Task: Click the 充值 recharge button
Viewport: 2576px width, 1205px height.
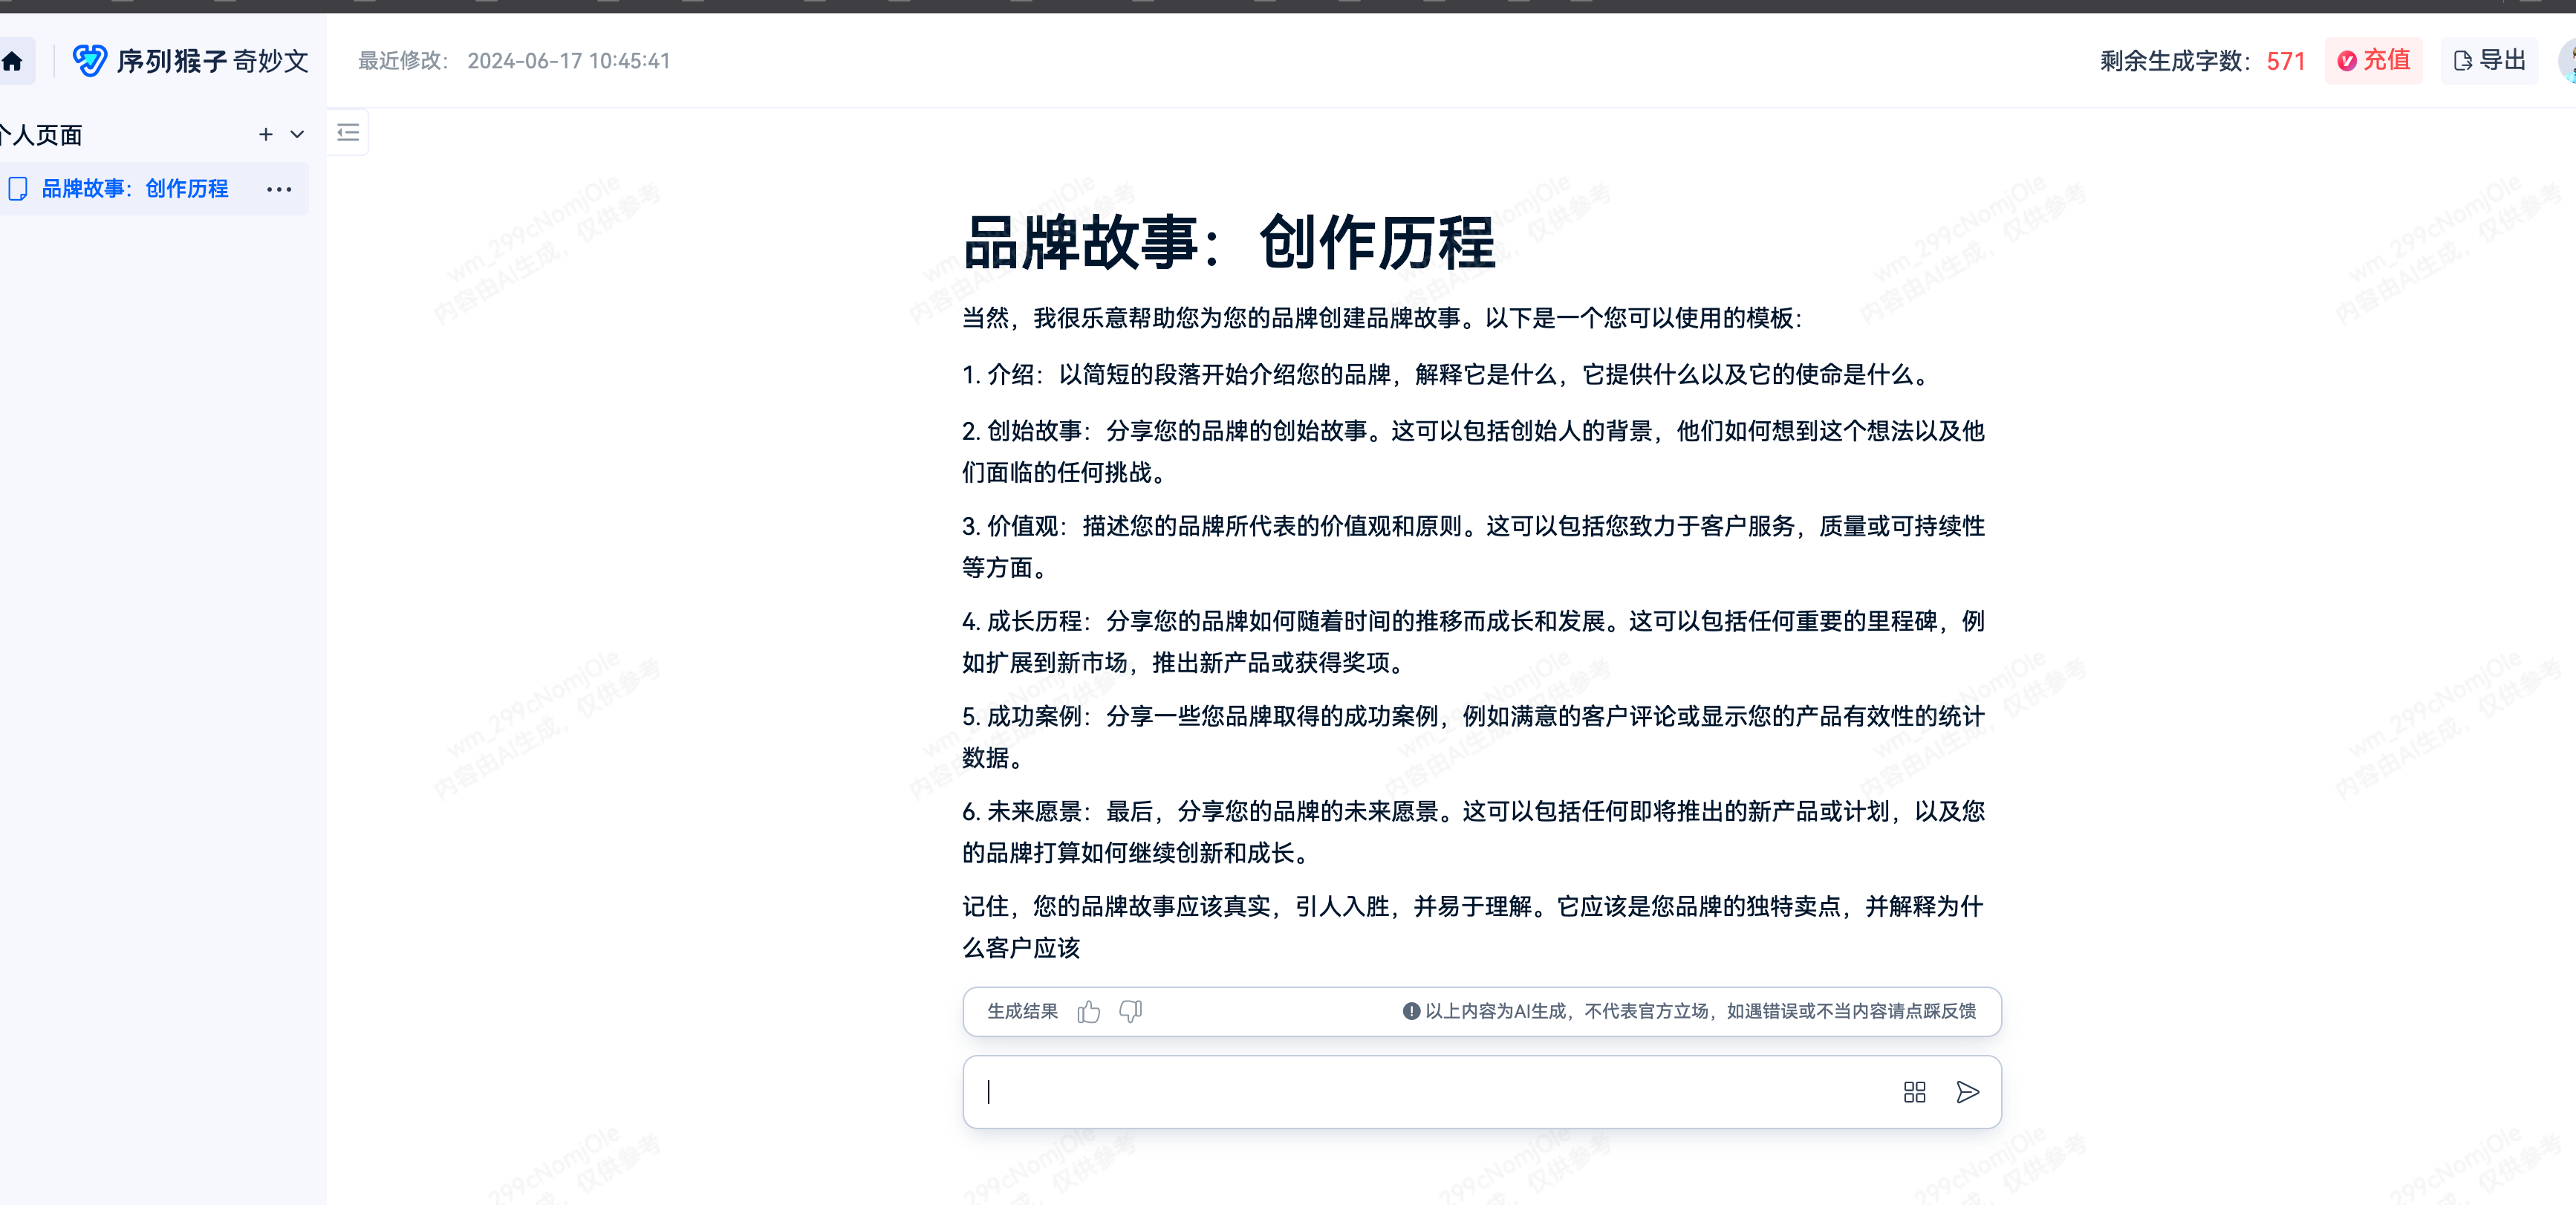Action: [x=2374, y=61]
